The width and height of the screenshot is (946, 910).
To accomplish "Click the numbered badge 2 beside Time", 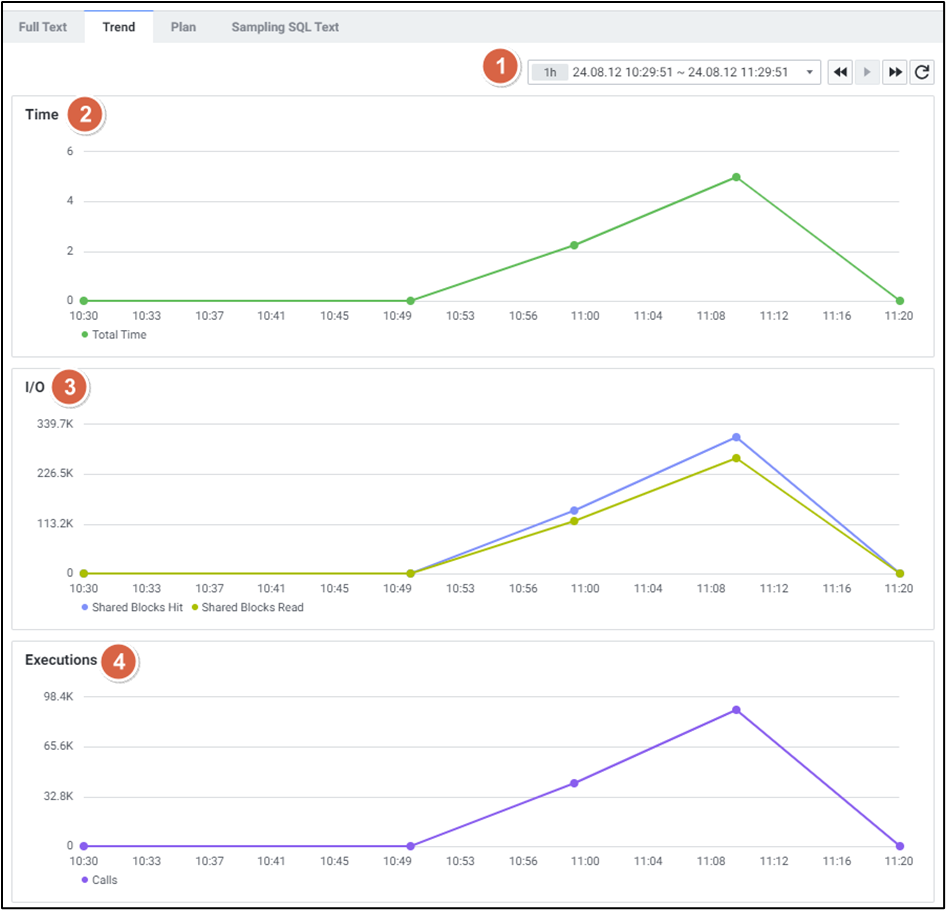I will (x=86, y=115).
